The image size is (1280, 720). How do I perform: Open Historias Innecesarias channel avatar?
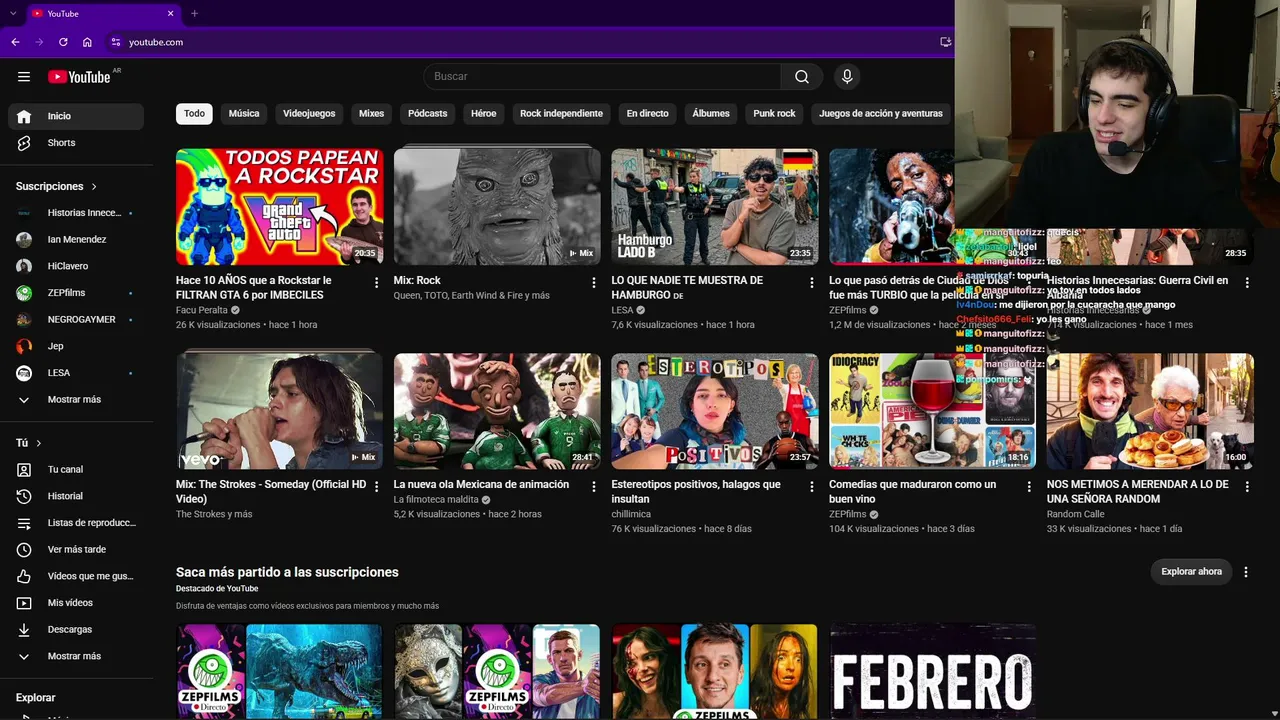pos(25,213)
